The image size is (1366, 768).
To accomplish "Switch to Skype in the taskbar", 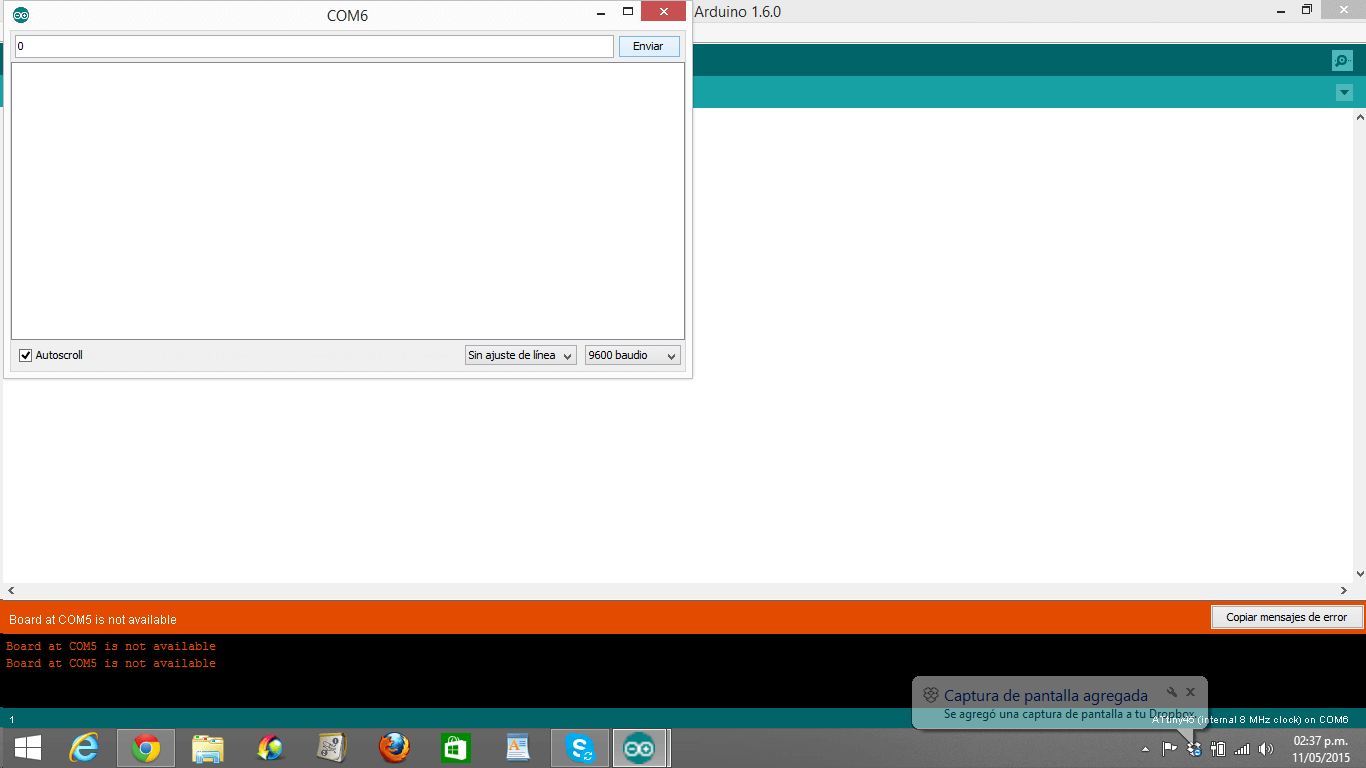I will 580,748.
